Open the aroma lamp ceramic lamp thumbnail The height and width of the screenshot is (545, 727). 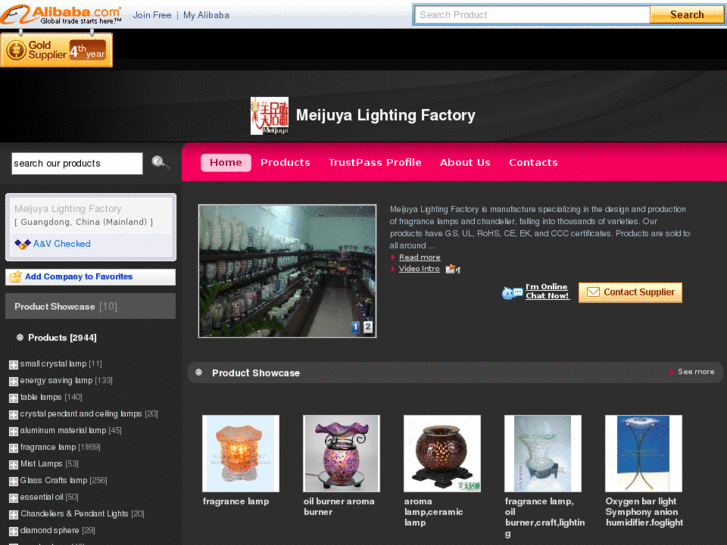tap(442, 454)
